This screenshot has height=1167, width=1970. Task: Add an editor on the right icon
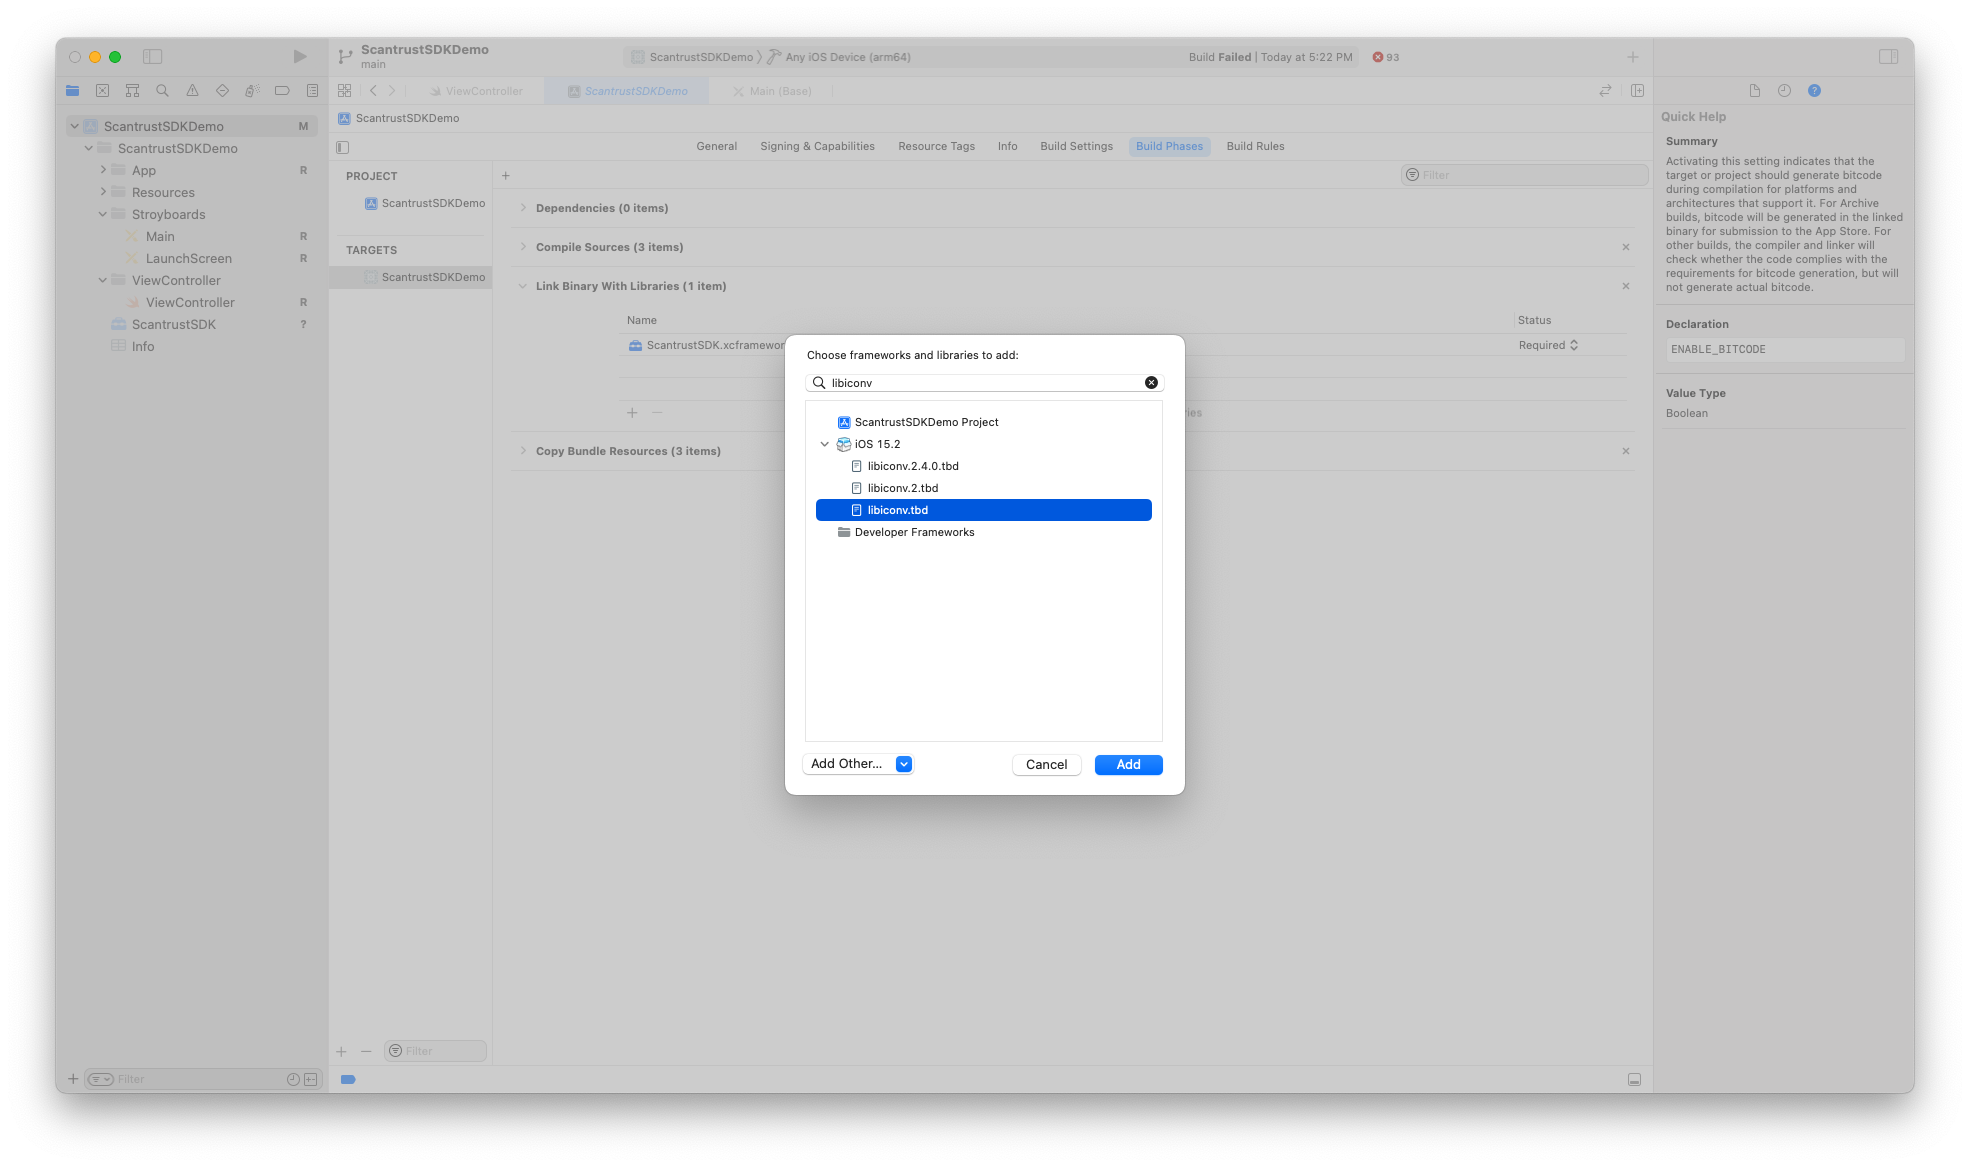[x=1637, y=91]
